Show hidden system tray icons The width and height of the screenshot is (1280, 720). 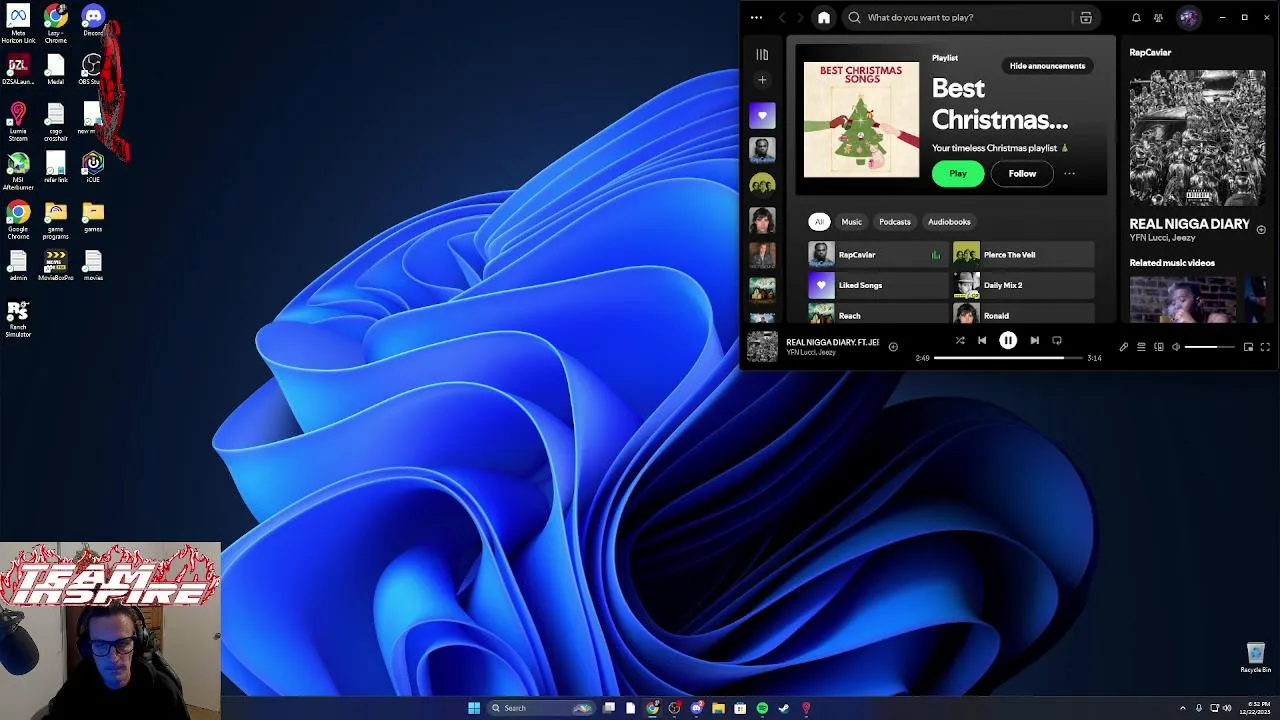click(x=1183, y=708)
